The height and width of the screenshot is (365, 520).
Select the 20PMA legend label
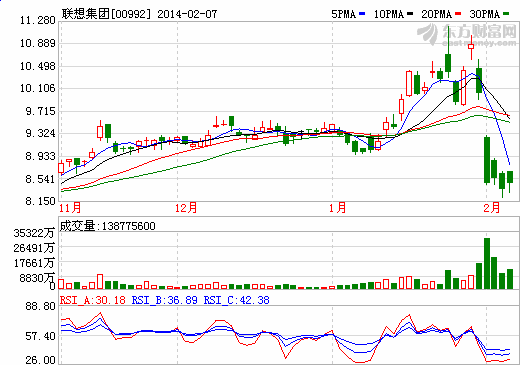[x=436, y=14]
